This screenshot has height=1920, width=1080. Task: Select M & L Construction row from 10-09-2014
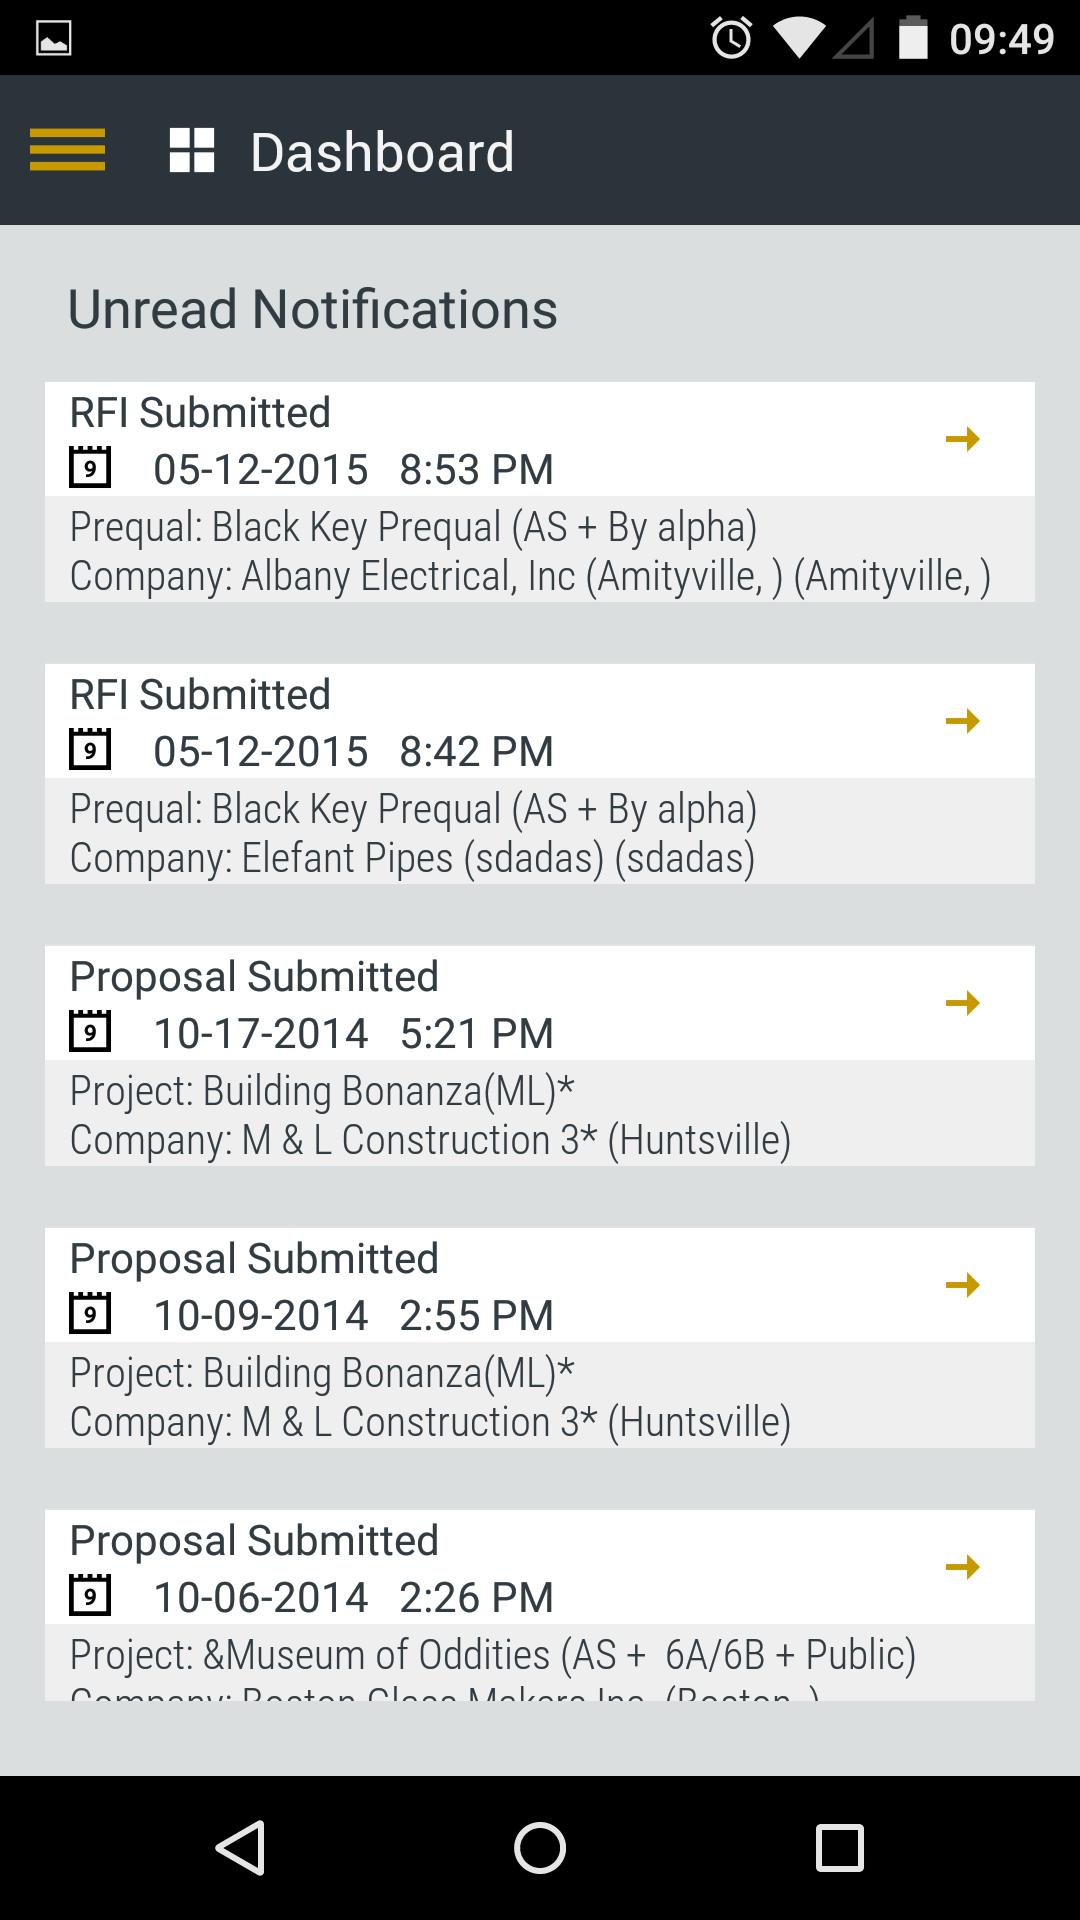pyautogui.click(x=430, y=1422)
